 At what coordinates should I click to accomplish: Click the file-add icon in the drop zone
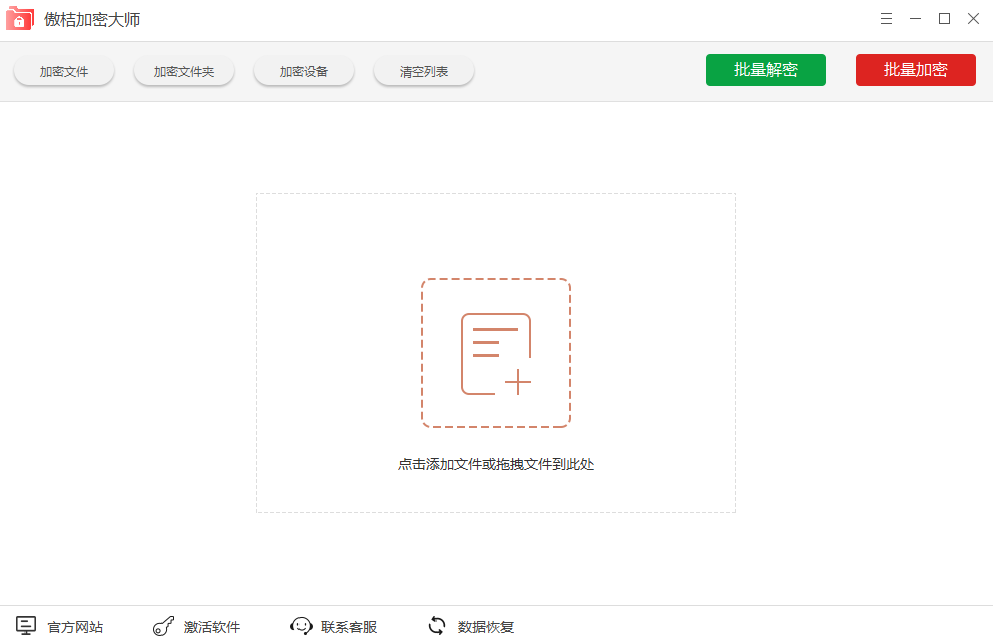click(x=496, y=351)
